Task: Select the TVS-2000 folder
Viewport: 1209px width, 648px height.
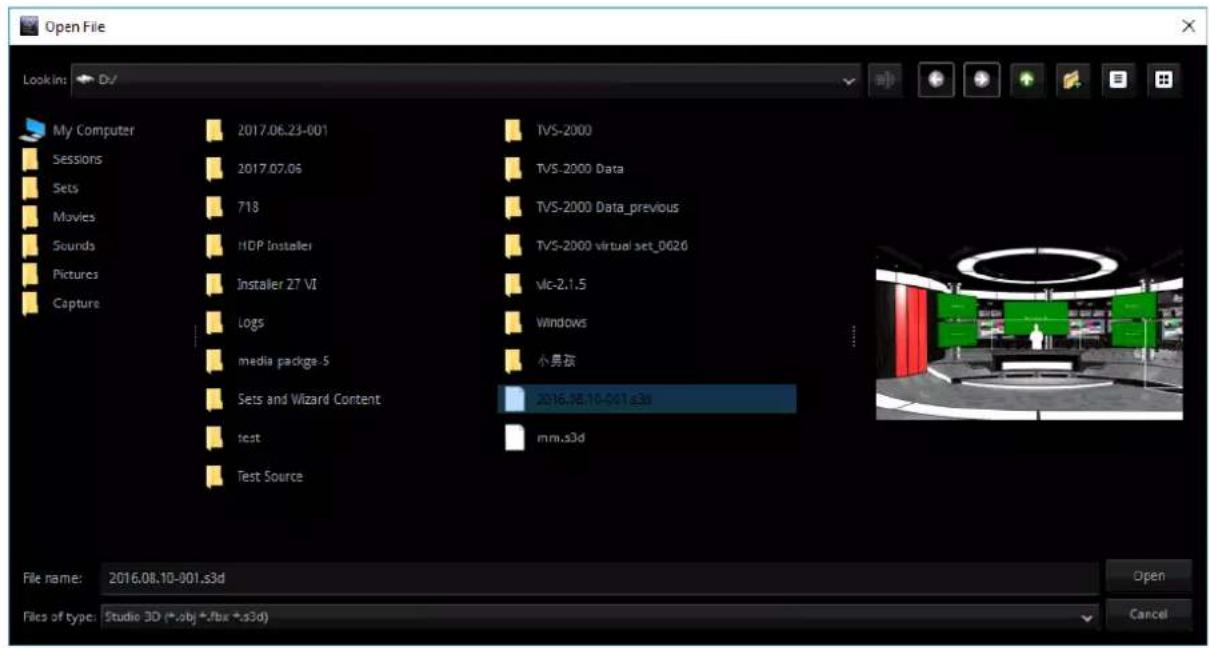Action: coord(549,130)
